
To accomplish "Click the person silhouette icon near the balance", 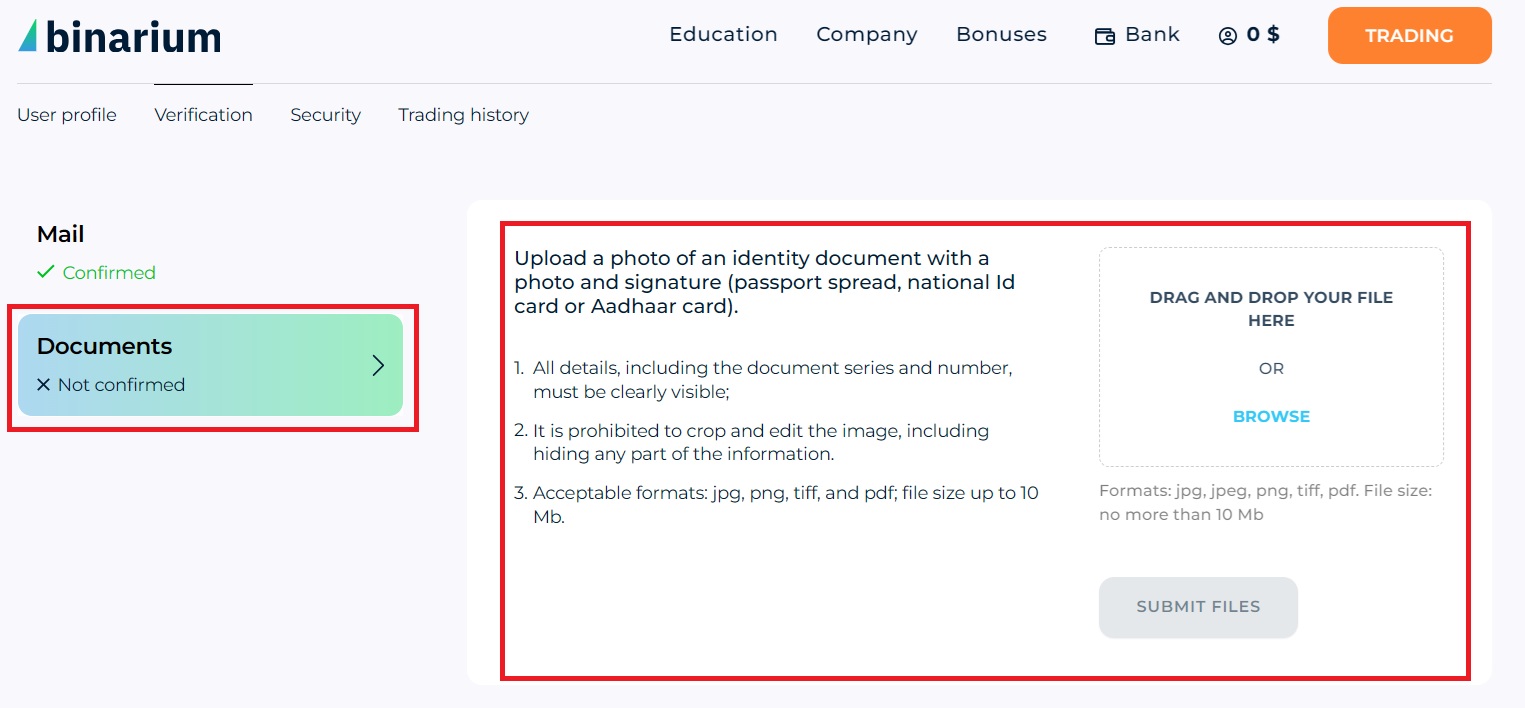I will pyautogui.click(x=1226, y=33).
